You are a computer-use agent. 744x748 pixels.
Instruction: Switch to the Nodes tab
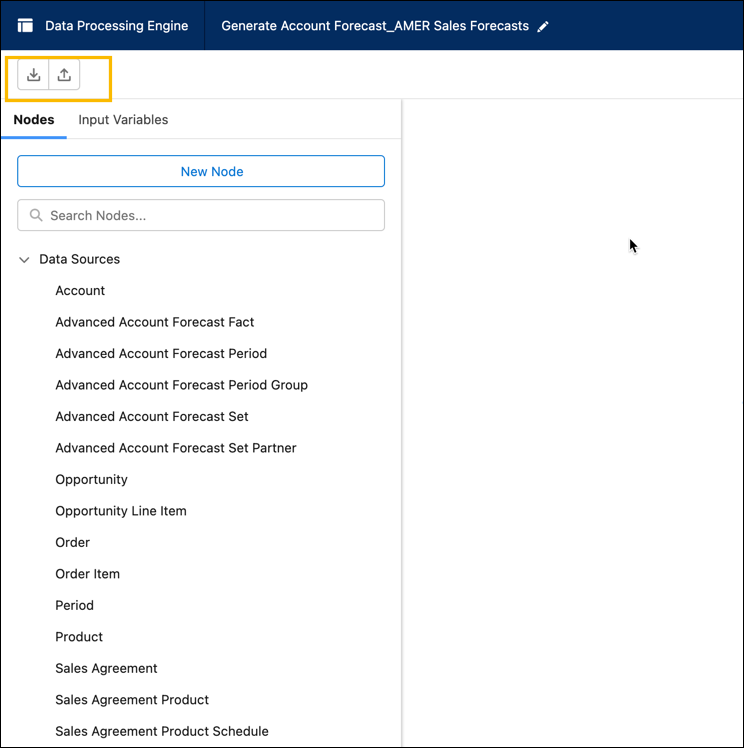click(x=34, y=119)
